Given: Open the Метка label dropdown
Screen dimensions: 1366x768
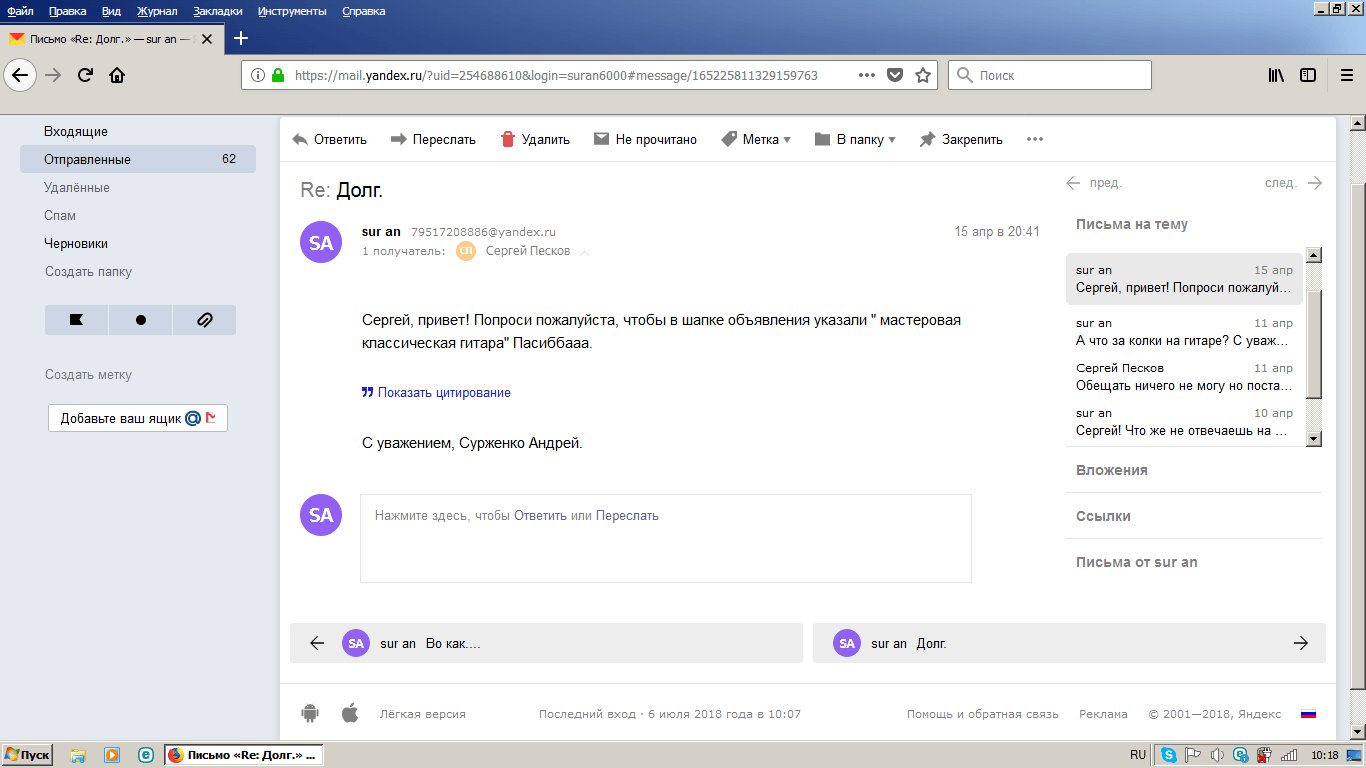Looking at the screenshot, I should 756,140.
